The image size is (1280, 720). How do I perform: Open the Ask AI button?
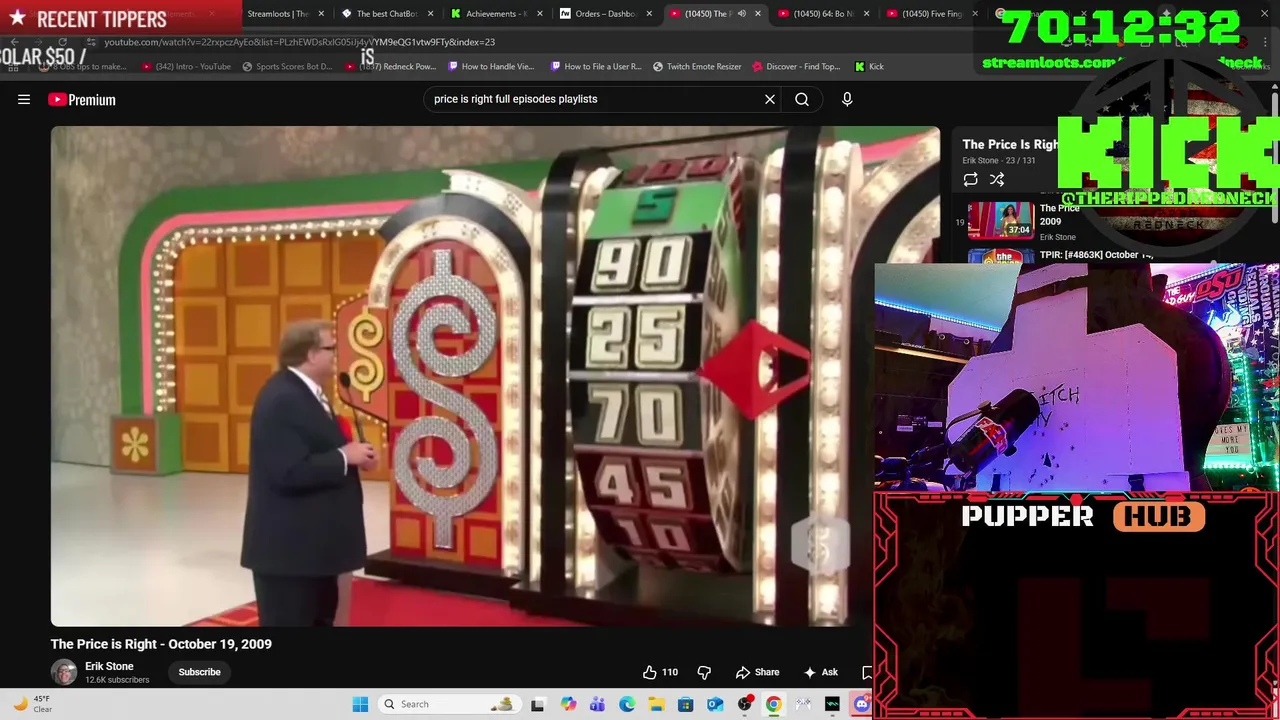point(821,672)
